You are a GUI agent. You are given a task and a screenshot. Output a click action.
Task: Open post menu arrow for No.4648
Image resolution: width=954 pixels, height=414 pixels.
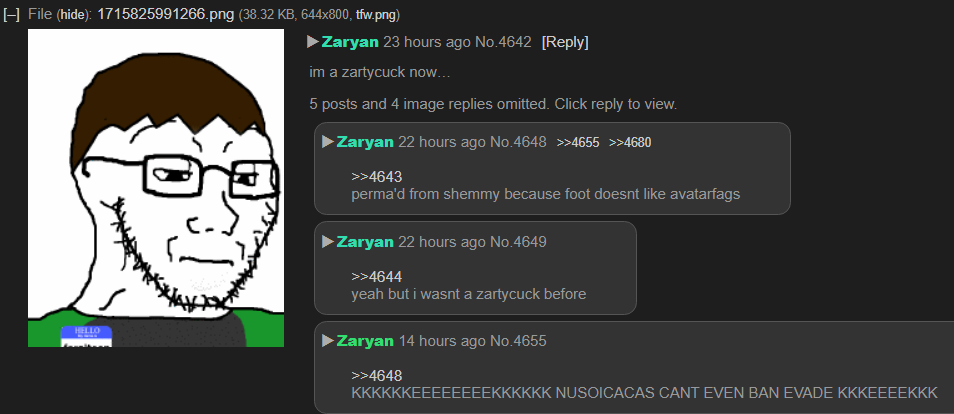click(x=328, y=142)
